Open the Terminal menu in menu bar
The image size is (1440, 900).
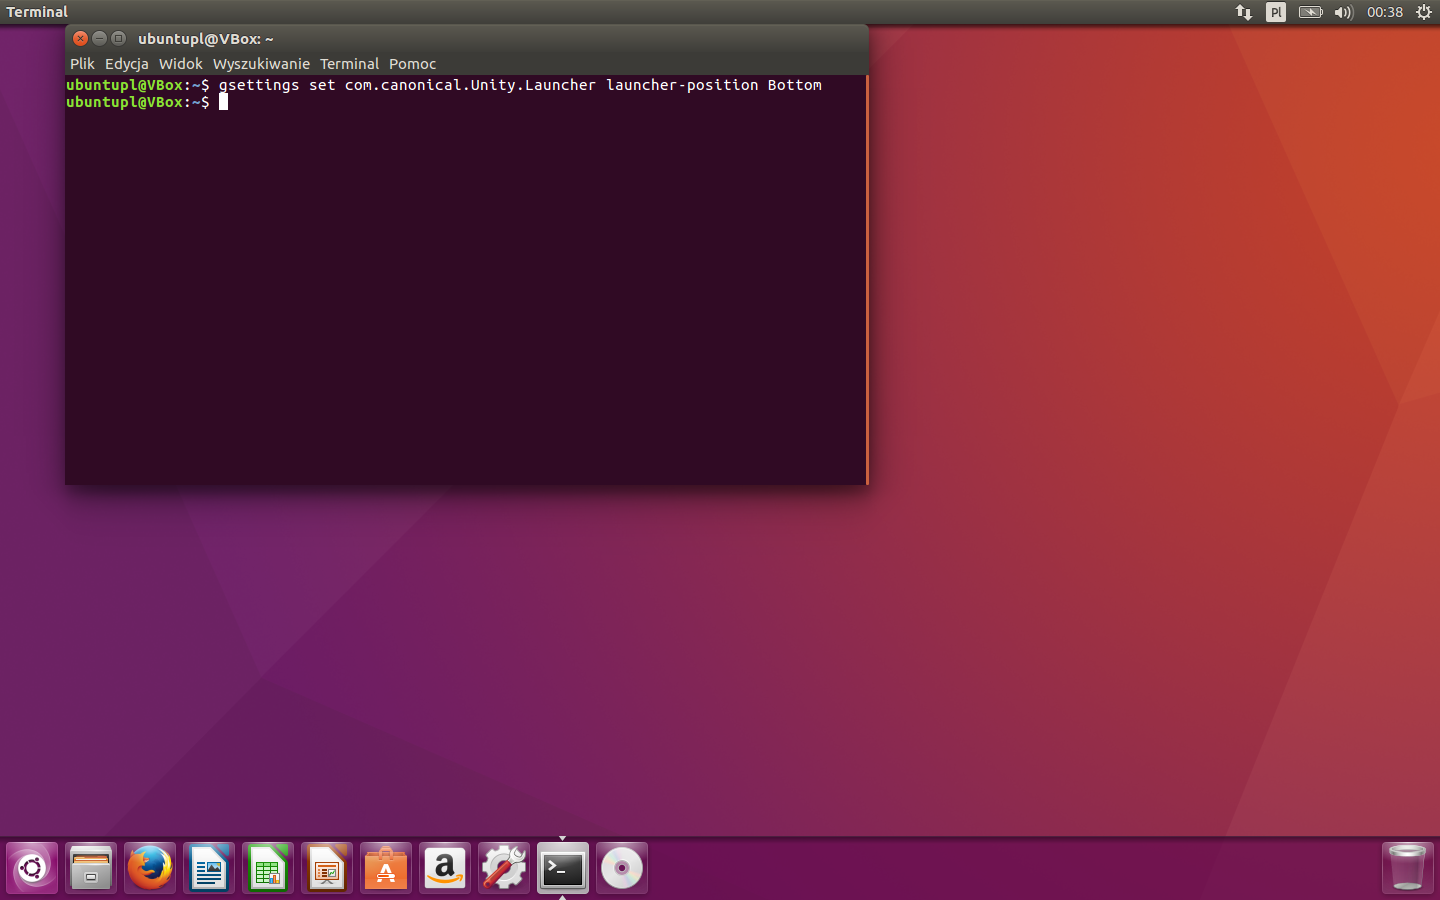coord(349,64)
